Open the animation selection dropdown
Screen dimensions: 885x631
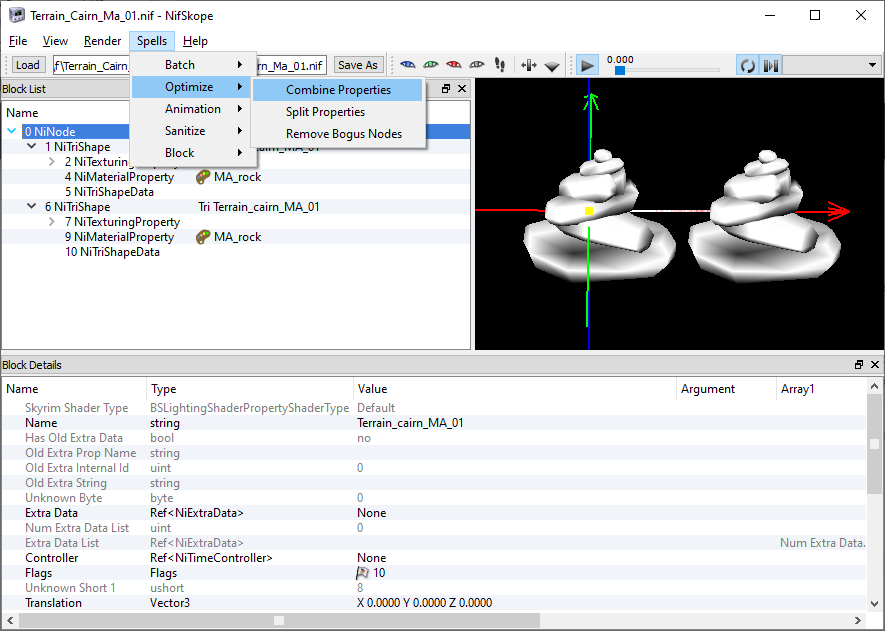pyautogui.click(x=872, y=65)
